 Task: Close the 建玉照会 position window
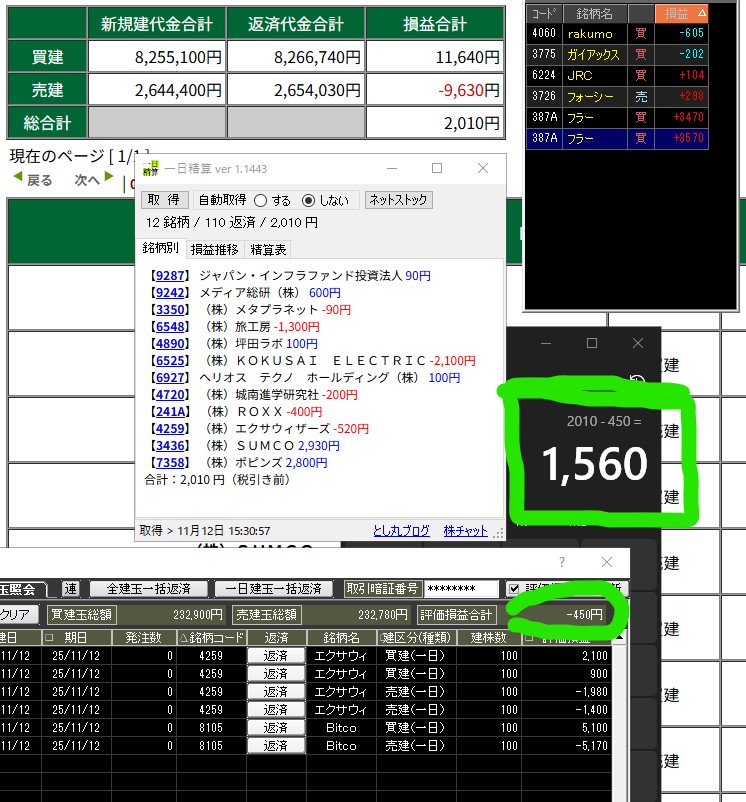606,562
